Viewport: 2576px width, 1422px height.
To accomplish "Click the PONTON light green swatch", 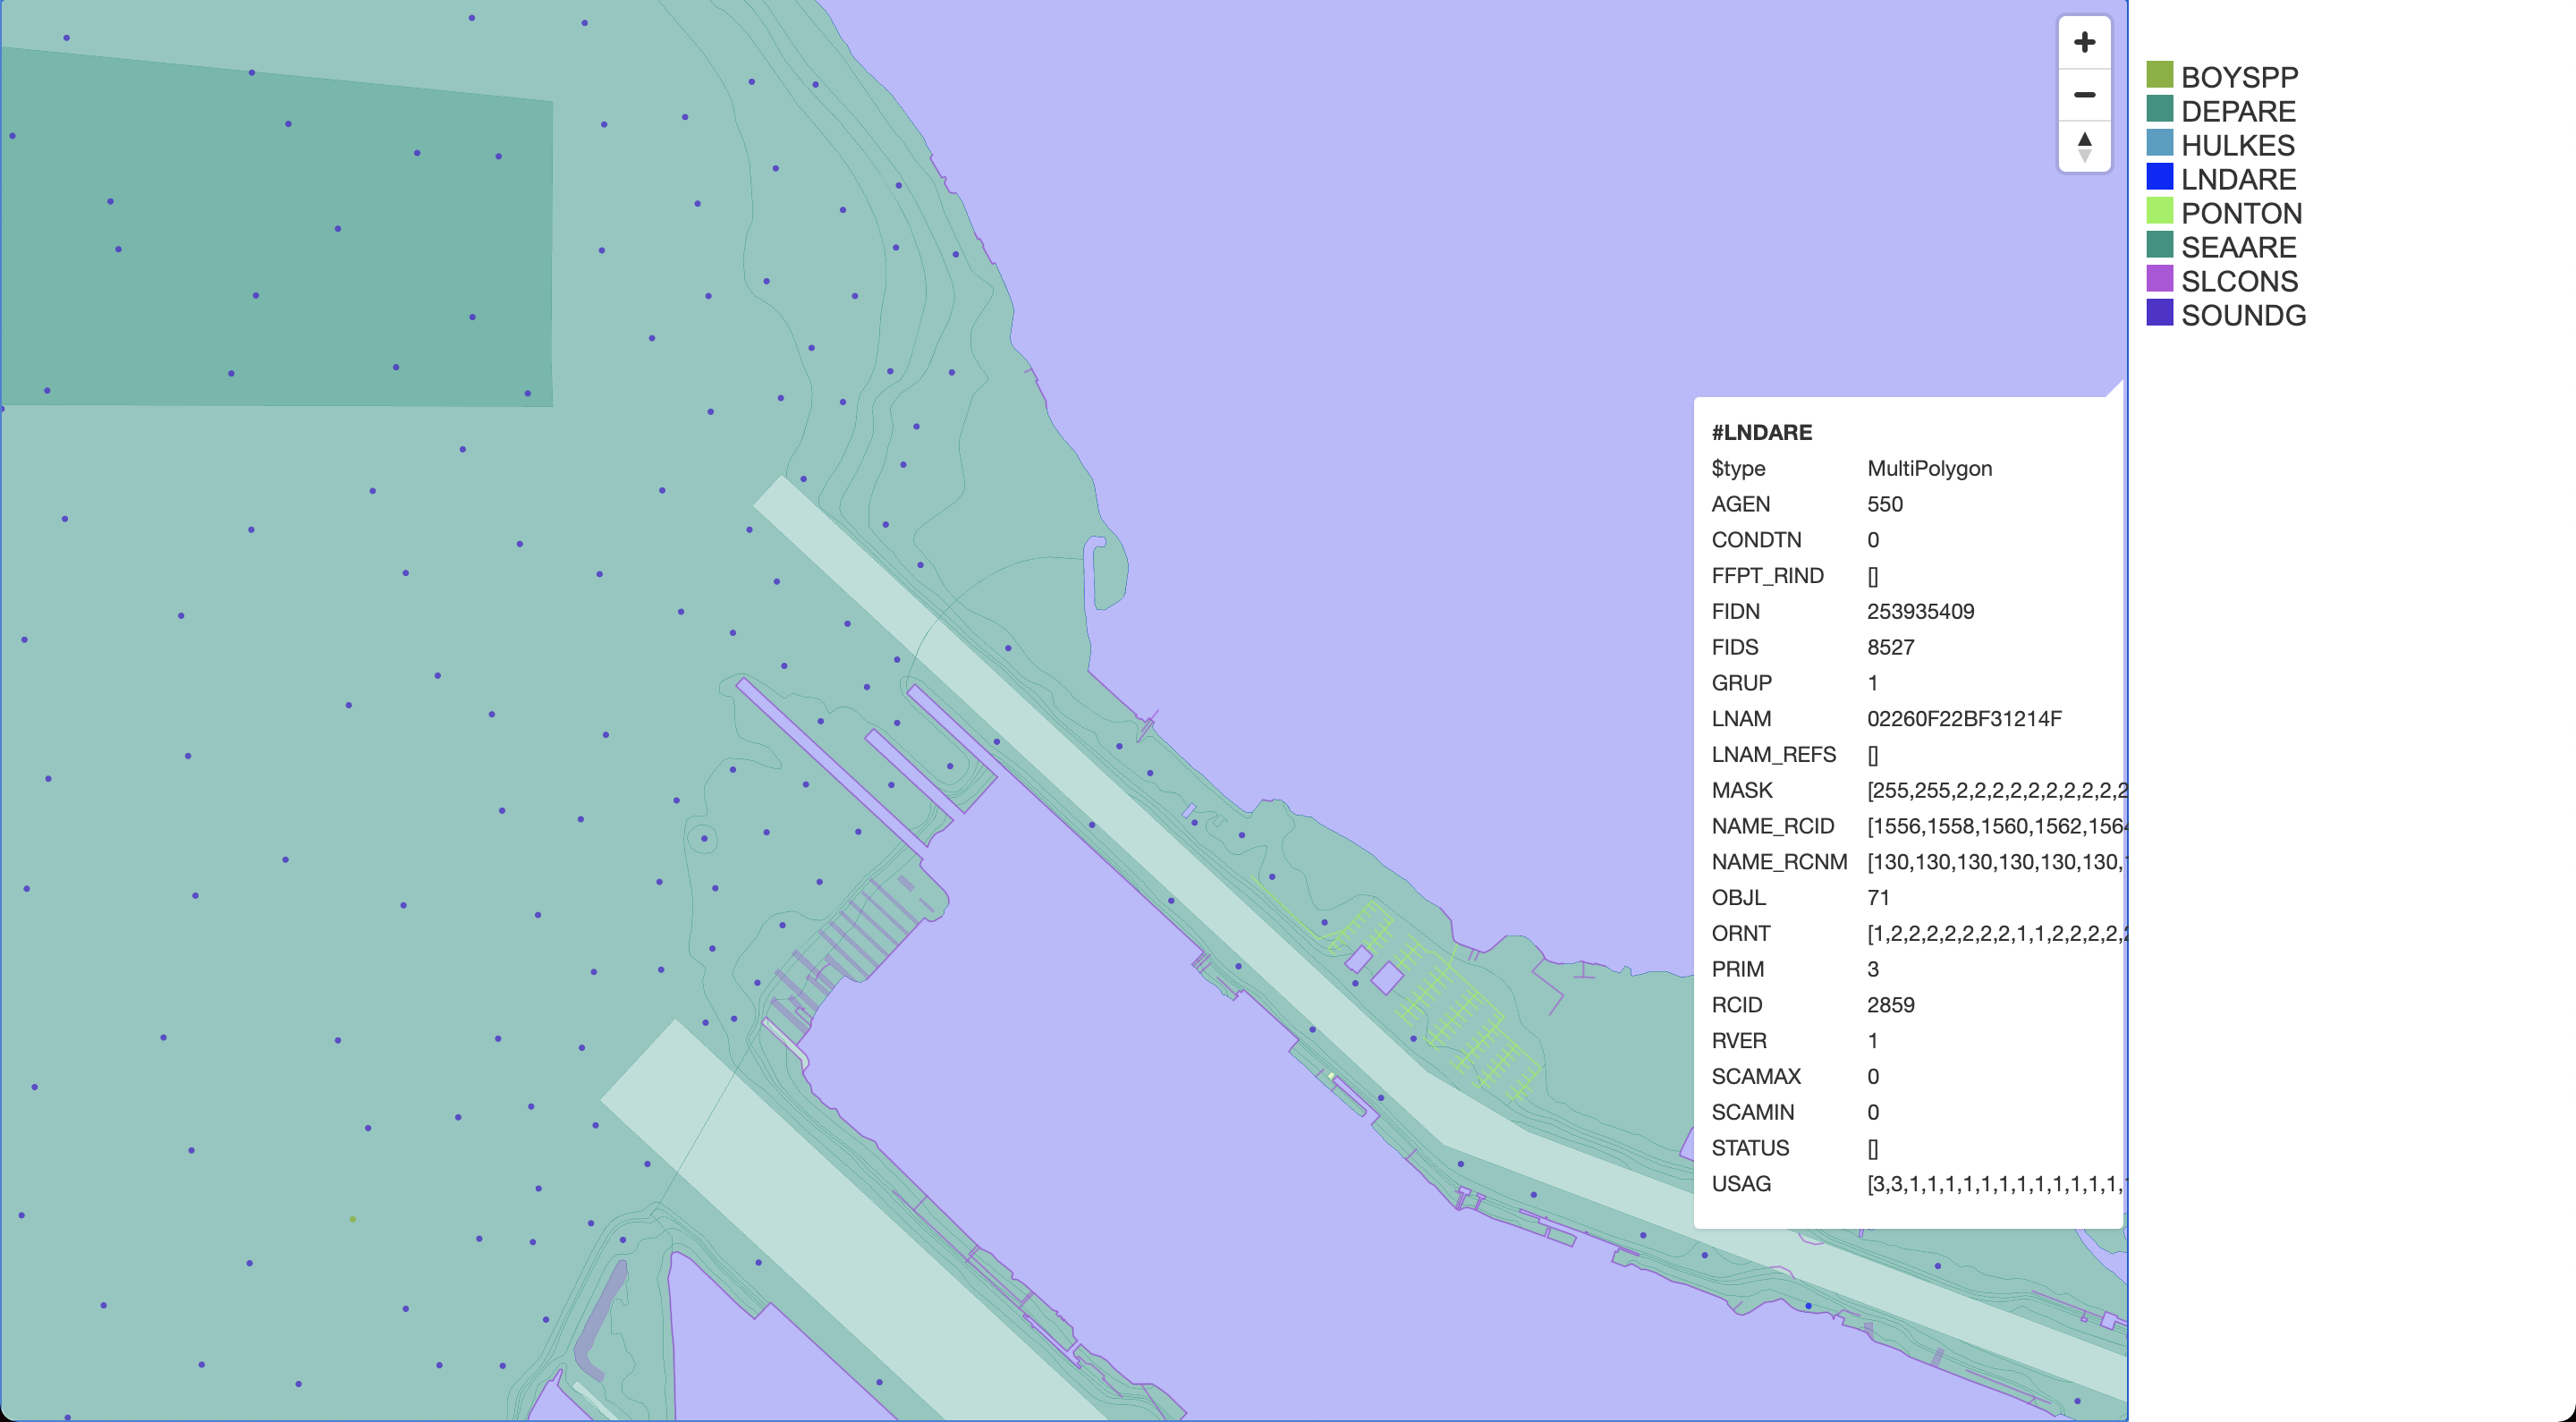I will click(2159, 211).
